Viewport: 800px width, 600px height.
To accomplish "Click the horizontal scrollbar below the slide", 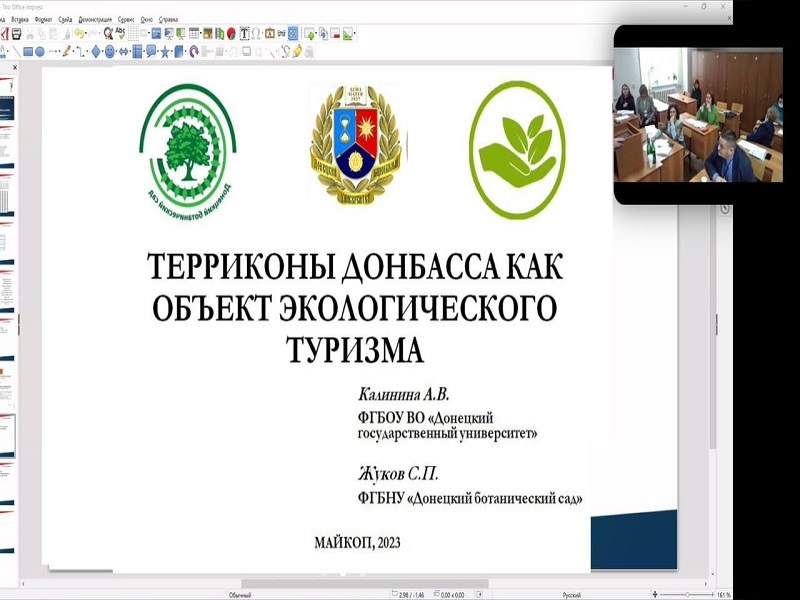I will click(x=300, y=583).
